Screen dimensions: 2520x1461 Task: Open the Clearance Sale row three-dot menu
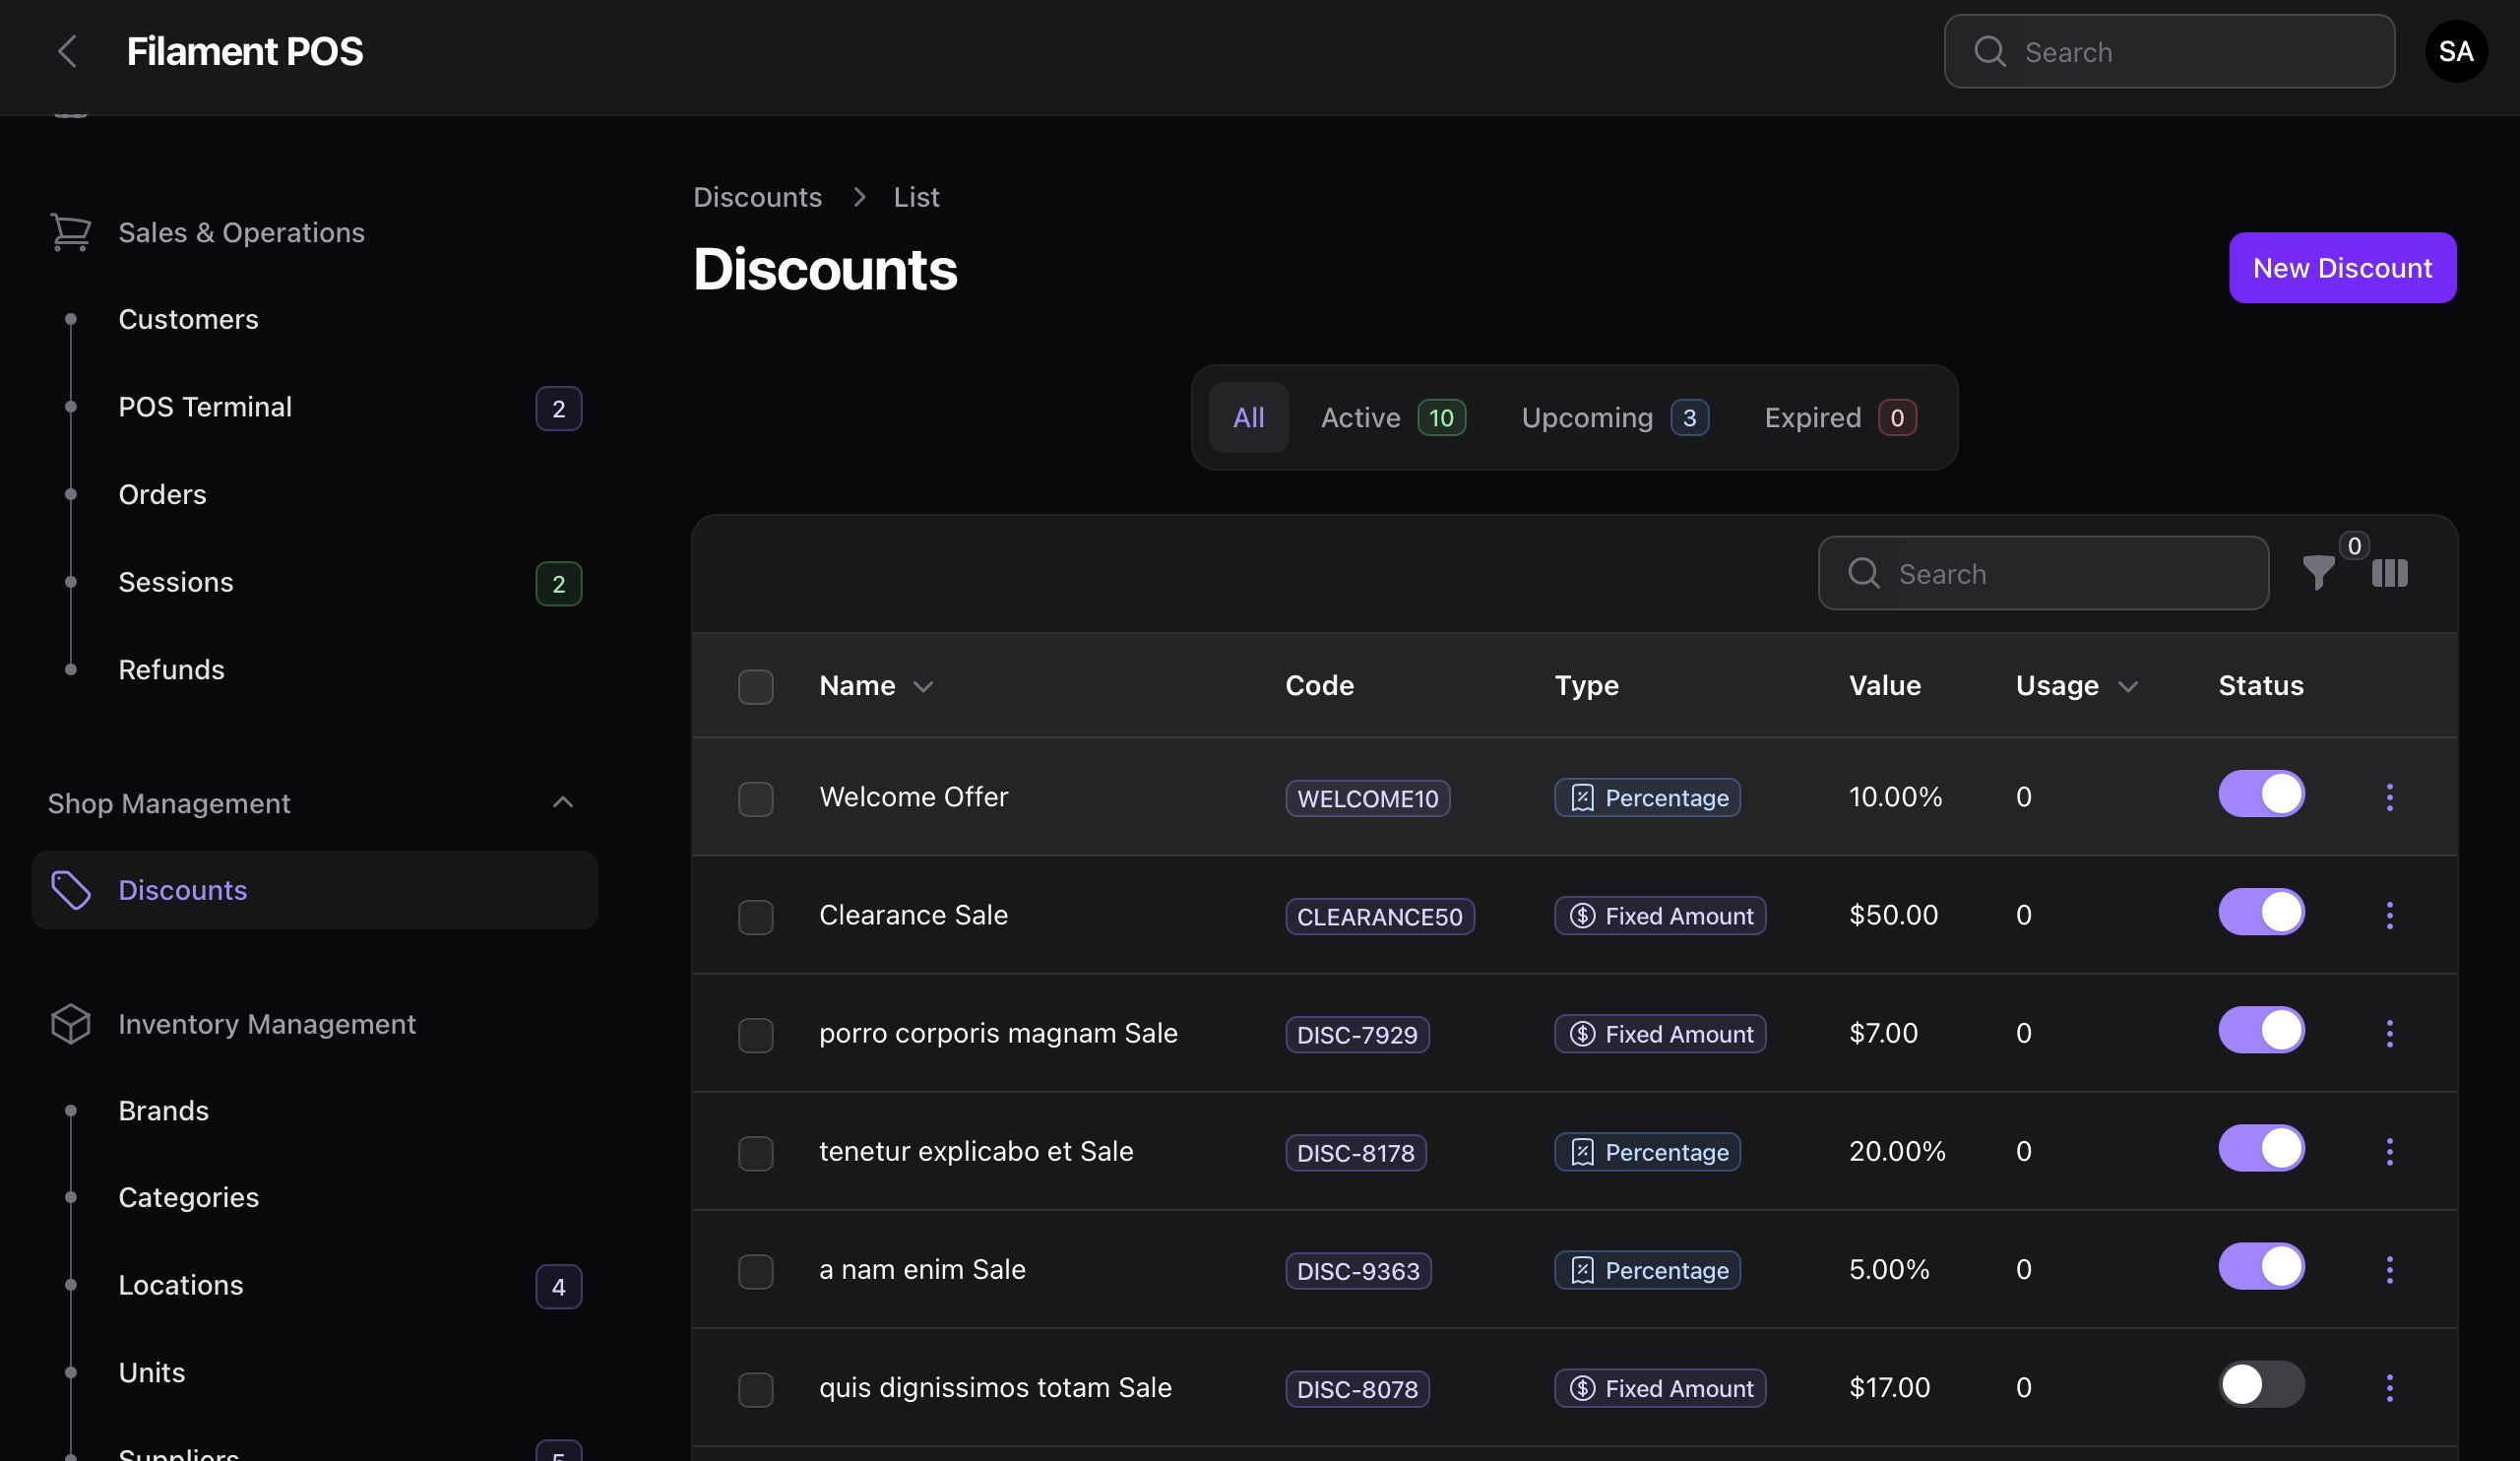point(2389,915)
